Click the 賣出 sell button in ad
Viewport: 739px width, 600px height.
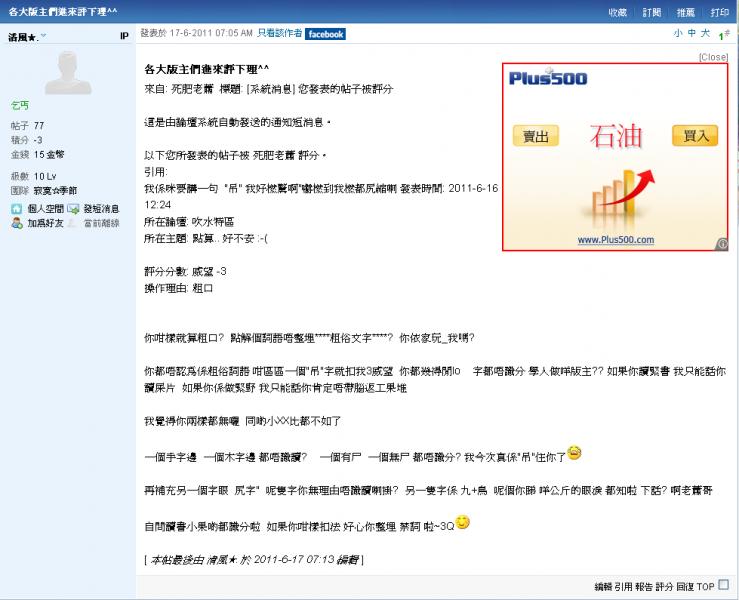(536, 136)
